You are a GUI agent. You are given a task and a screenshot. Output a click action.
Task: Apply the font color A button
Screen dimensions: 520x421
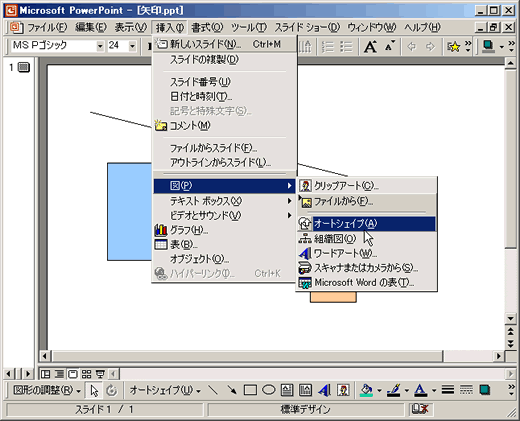(x=421, y=390)
